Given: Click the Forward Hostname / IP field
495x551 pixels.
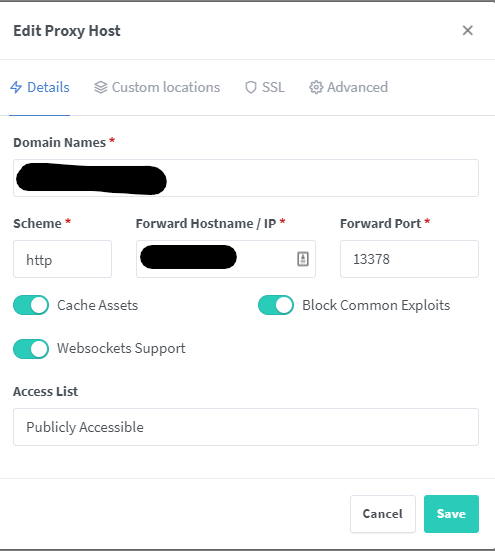Looking at the screenshot, I should pyautogui.click(x=226, y=259).
